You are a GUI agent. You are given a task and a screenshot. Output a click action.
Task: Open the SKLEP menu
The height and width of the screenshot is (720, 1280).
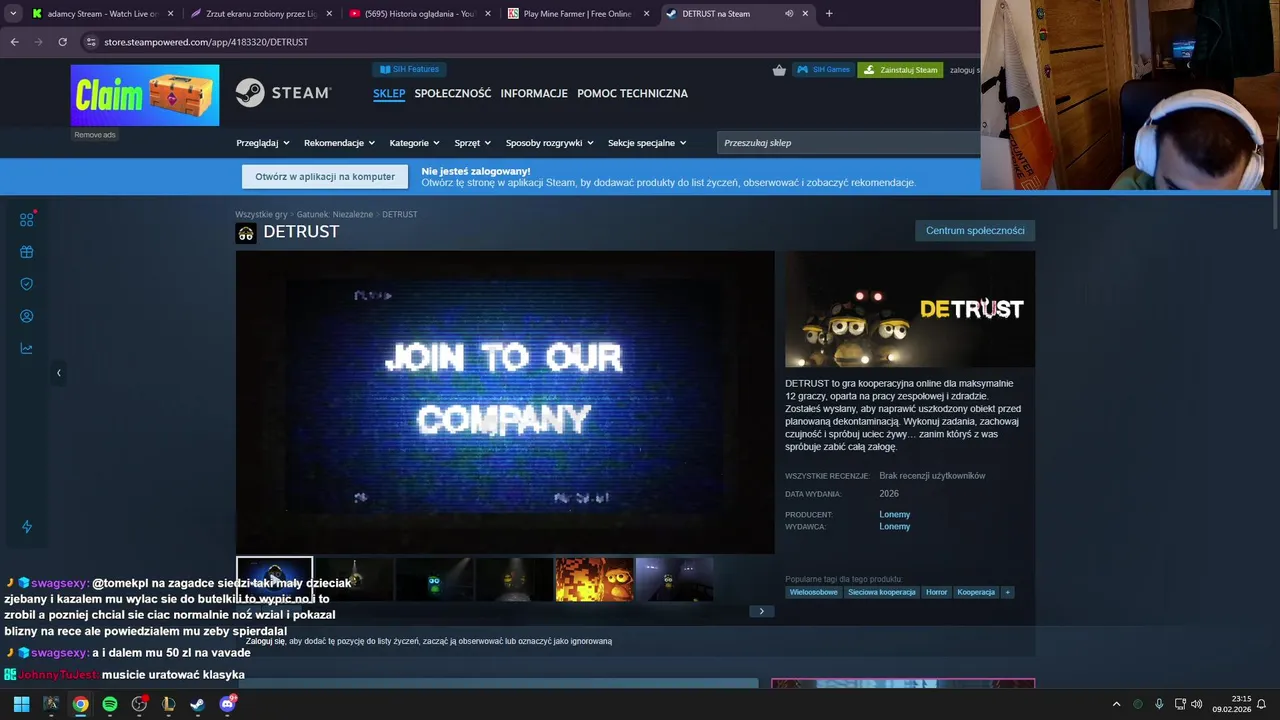point(389,93)
